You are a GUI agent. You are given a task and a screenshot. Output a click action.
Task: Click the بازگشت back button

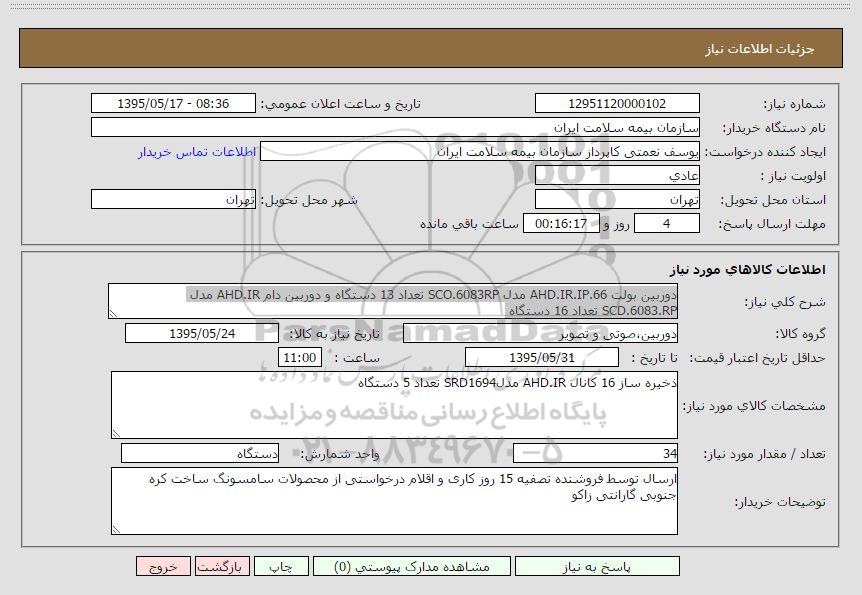pos(222,566)
